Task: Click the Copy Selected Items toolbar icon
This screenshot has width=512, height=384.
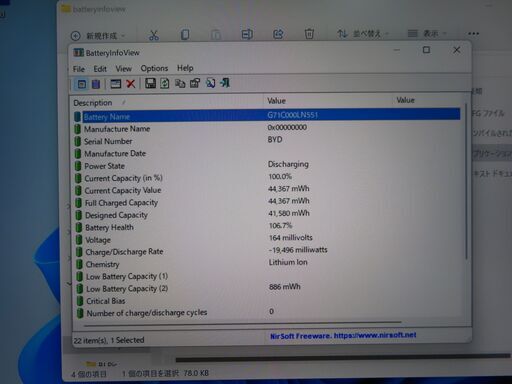Action: pyautogui.click(x=180, y=83)
